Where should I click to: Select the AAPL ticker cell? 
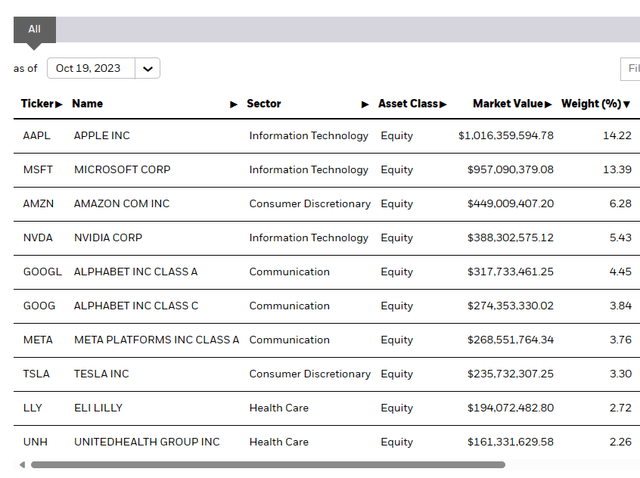[x=36, y=136]
